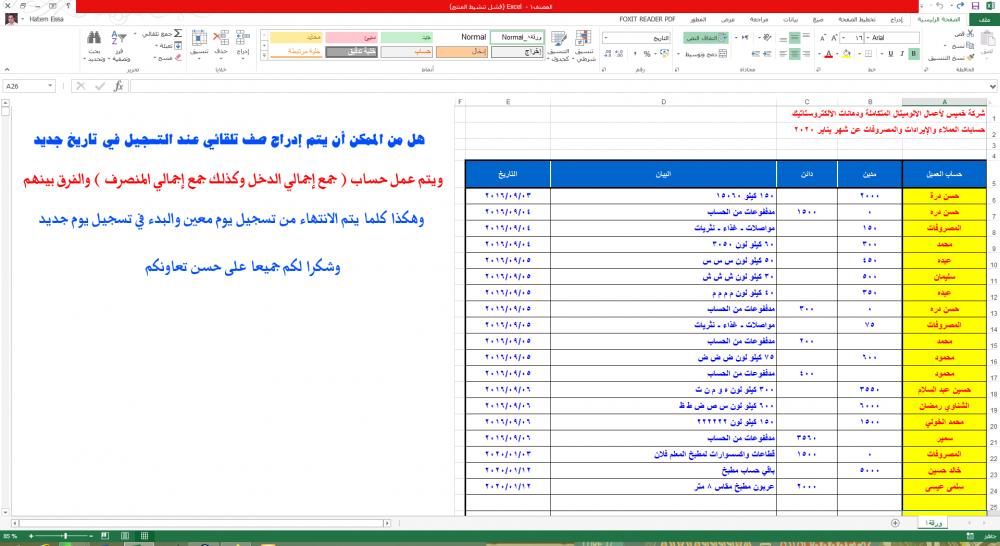1000x546 pixels.
Task: Click the text direction icon
Action: tap(745, 38)
